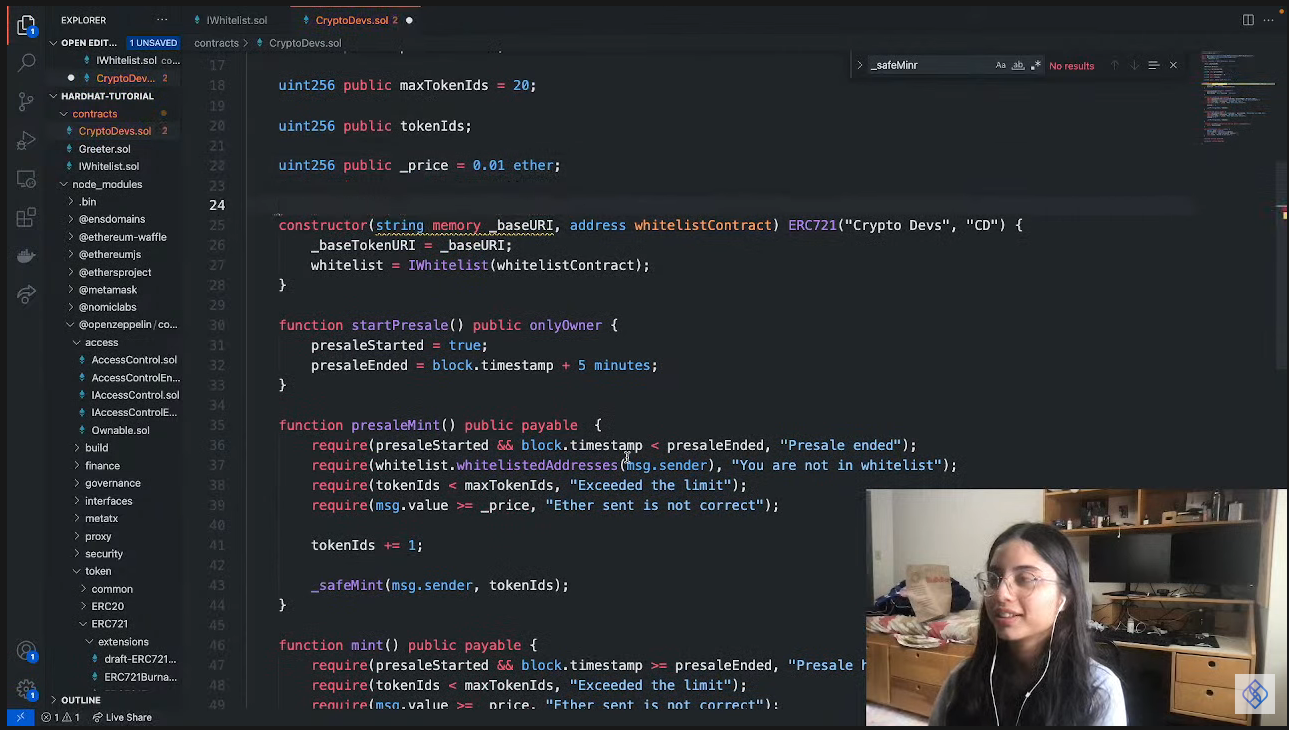This screenshot has width=1289, height=730.
Task: Expand the Replace toggle chevron in find widget
Action: 859,65
